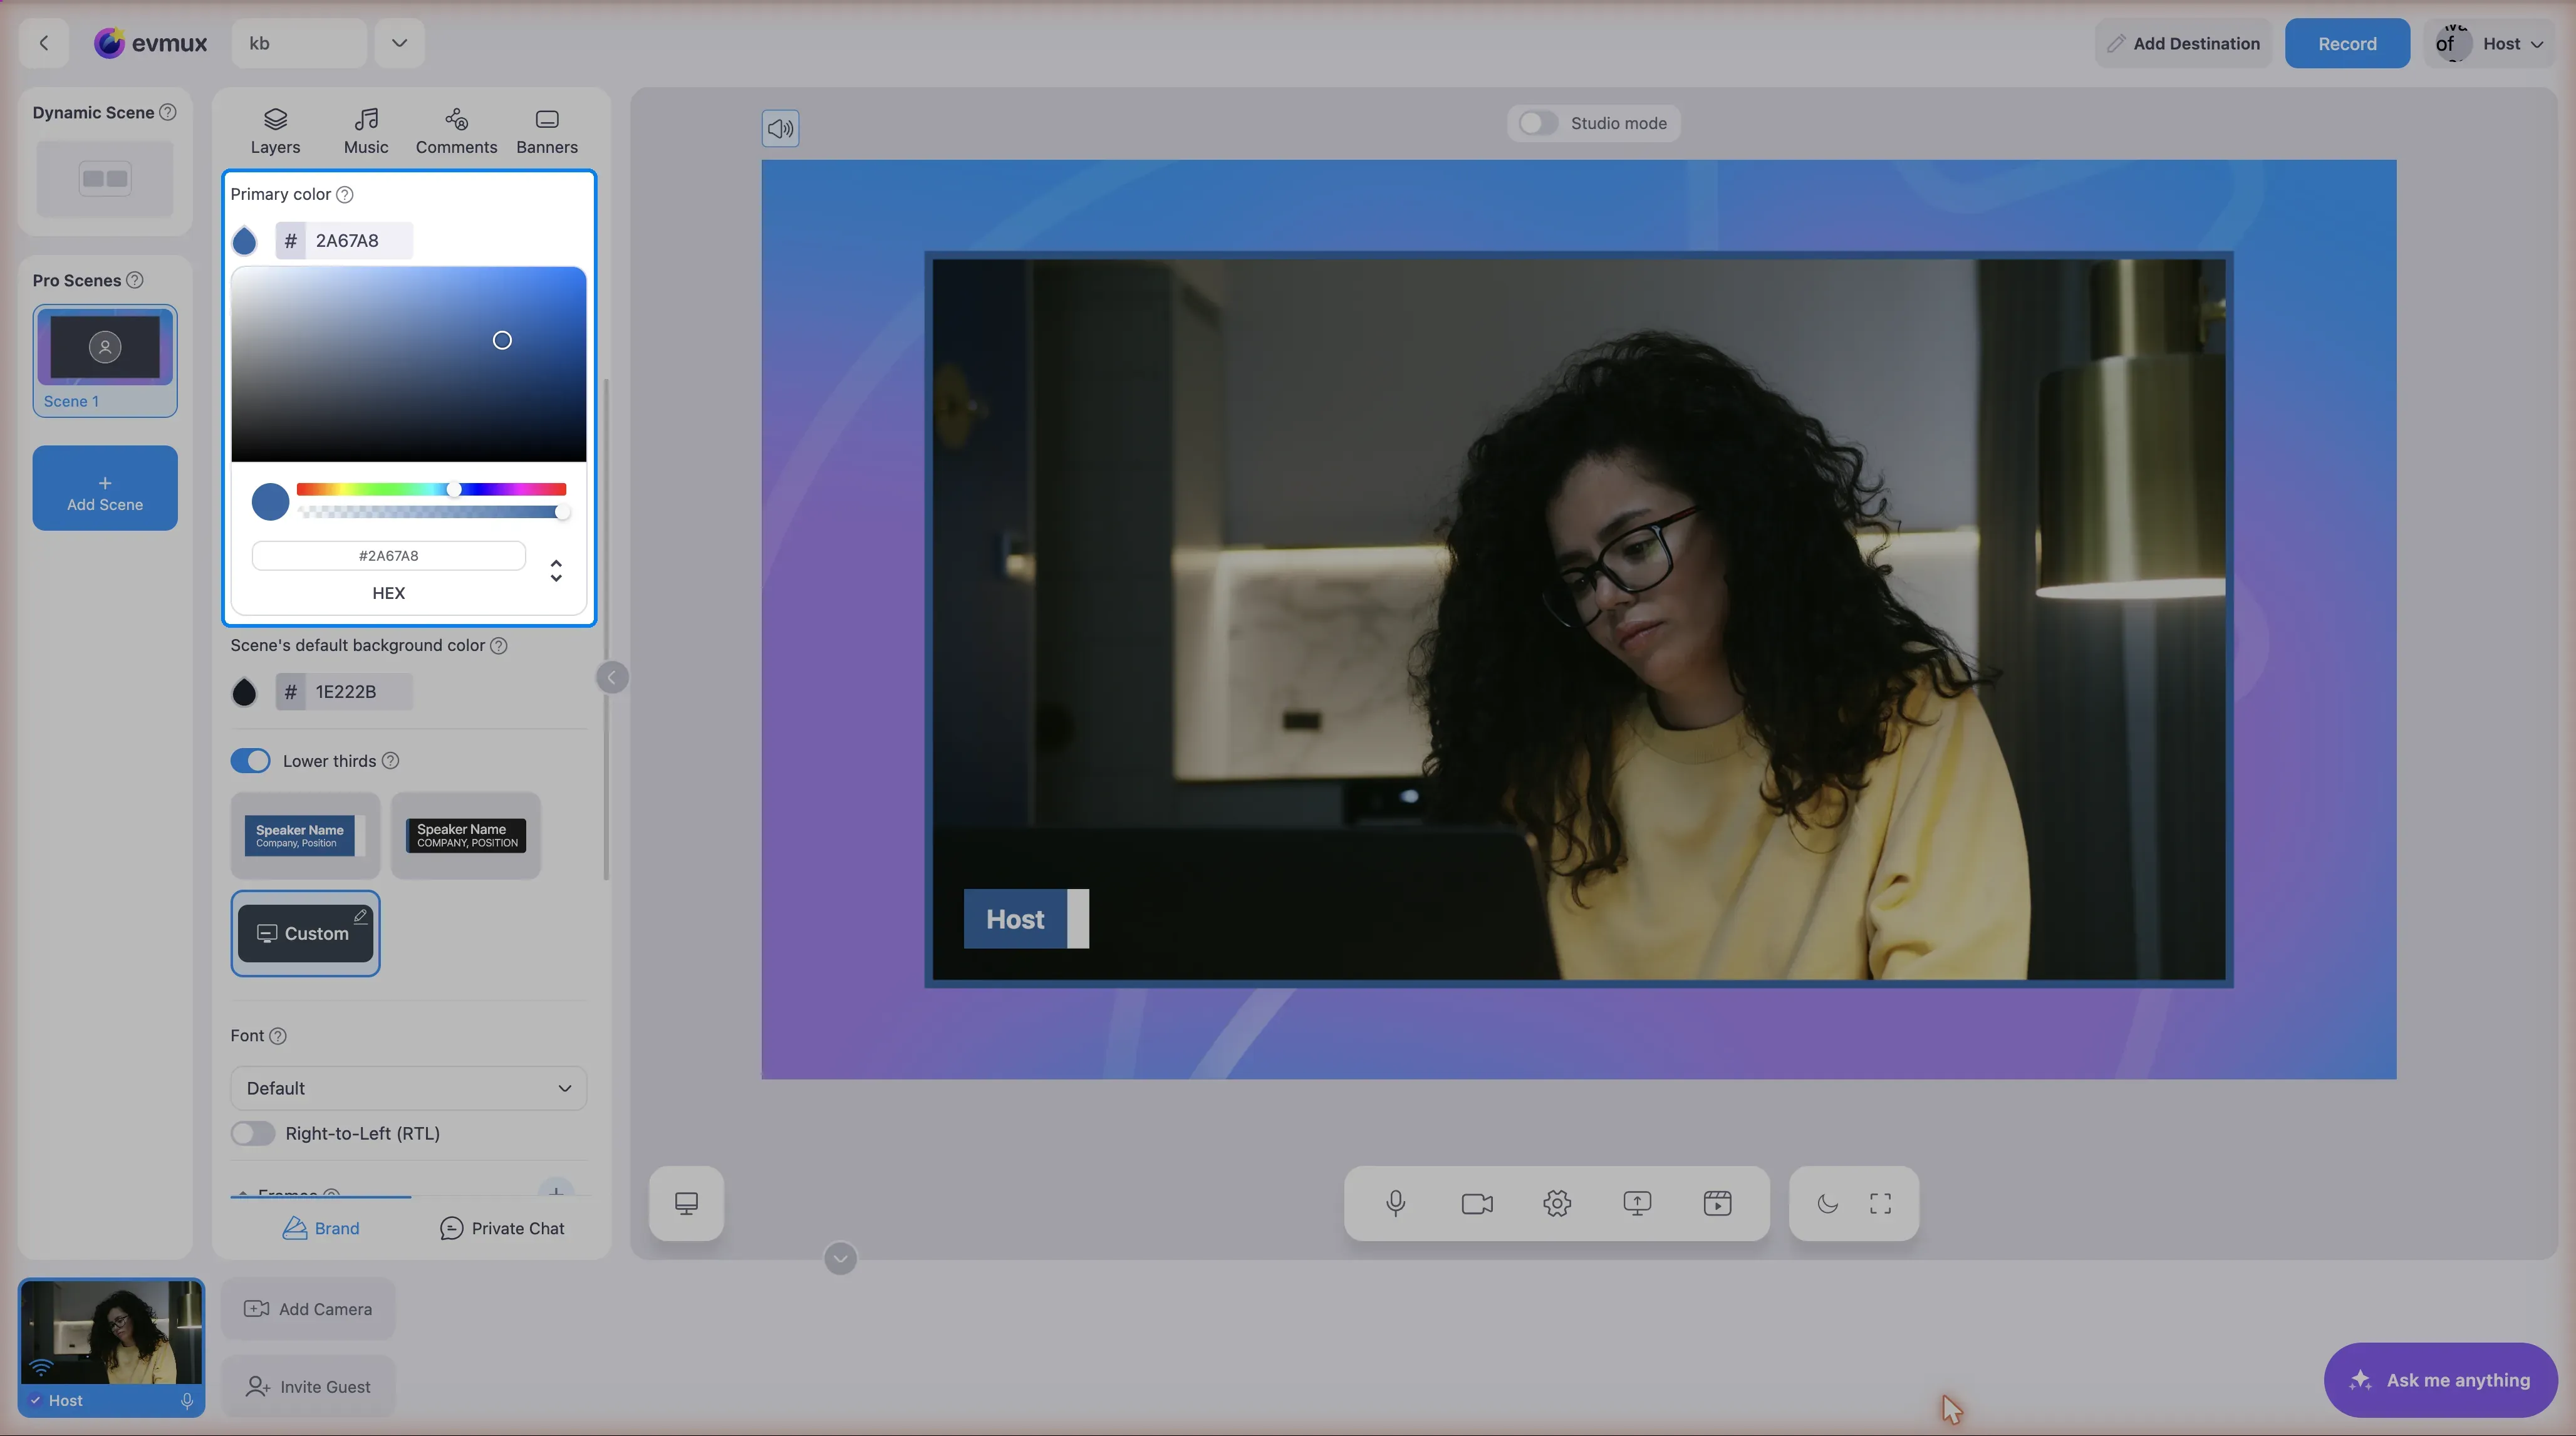
Task: Open the Private Chat tab
Action: 502,1228
